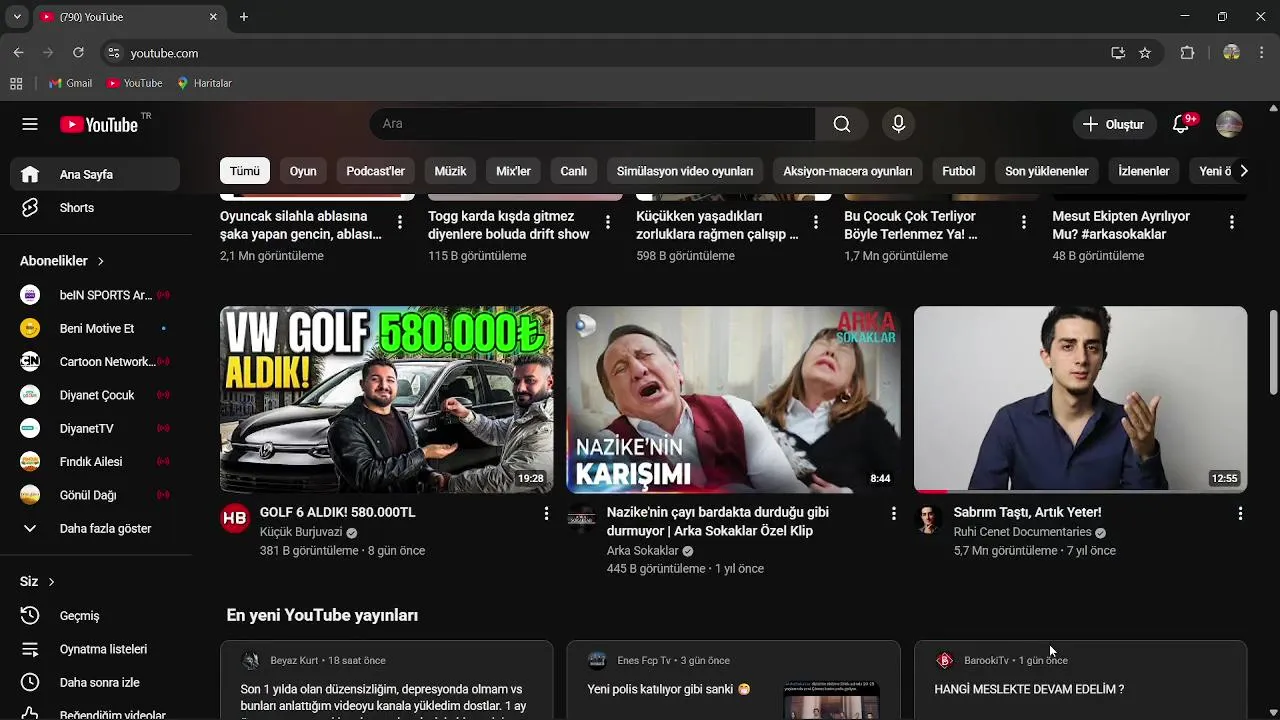Select Simülasyon video oyunları chip

point(685,171)
